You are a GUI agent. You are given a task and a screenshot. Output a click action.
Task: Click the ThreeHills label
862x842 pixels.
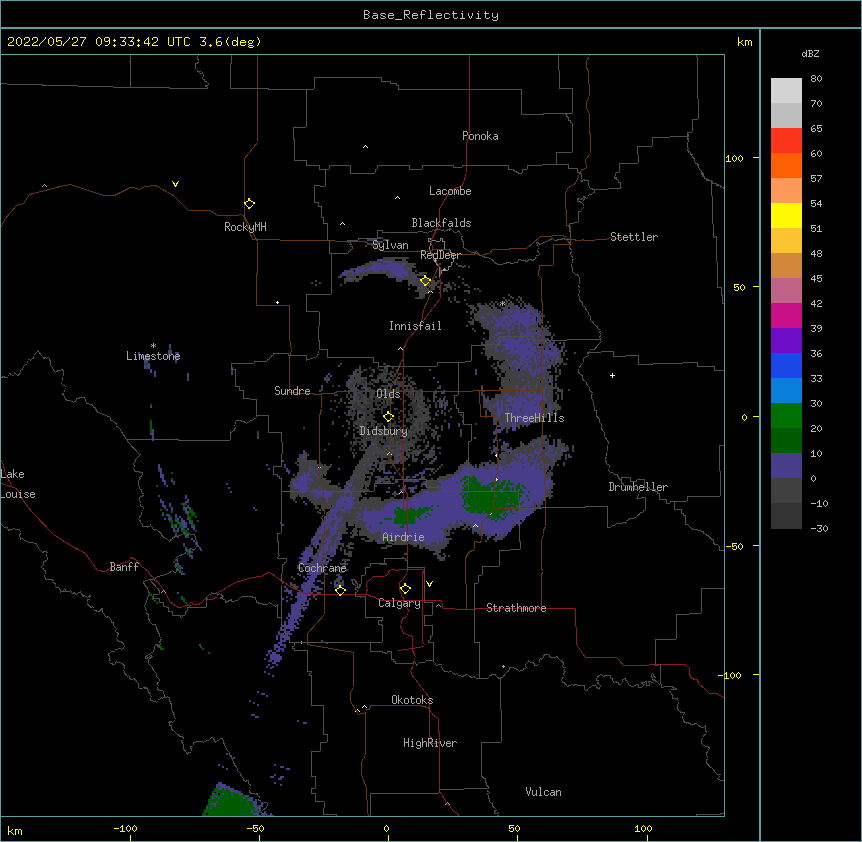534,418
